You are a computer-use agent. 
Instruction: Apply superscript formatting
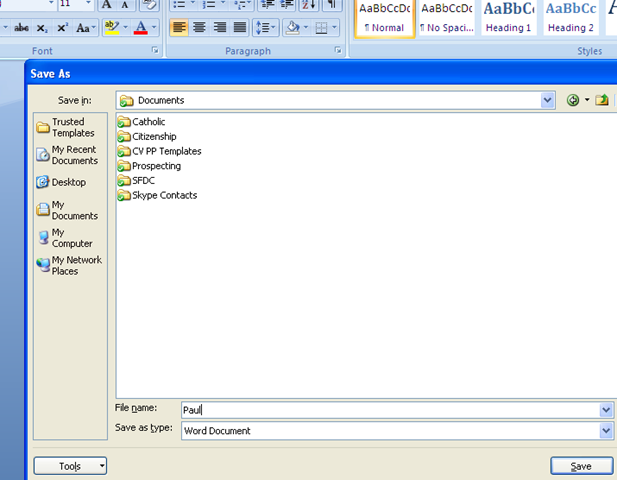[x=62, y=28]
